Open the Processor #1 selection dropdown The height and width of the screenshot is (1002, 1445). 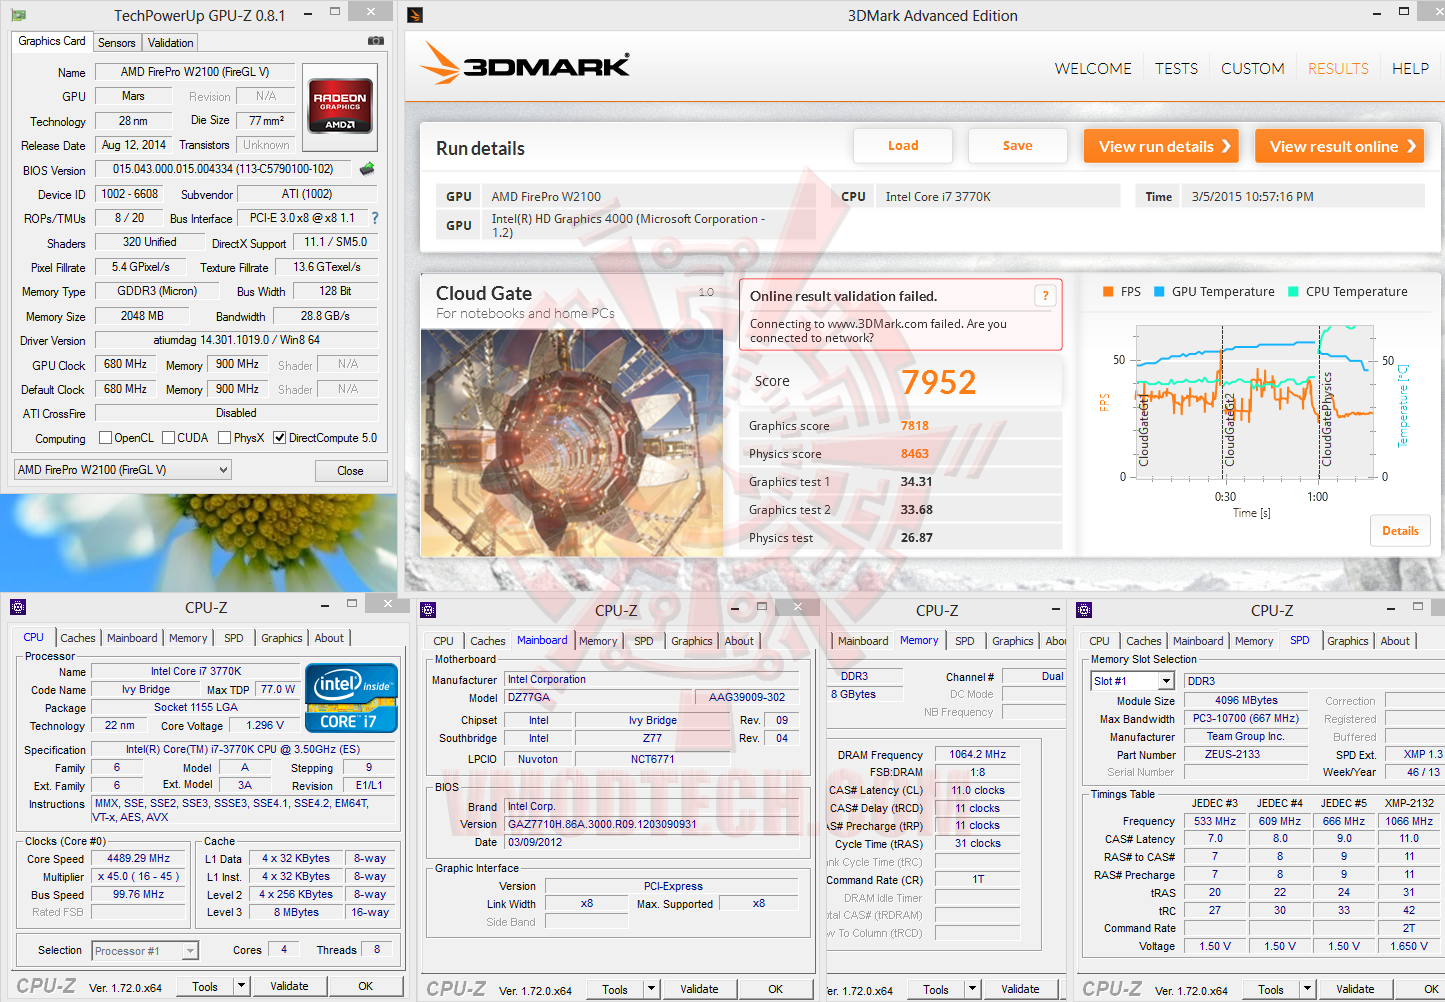(x=191, y=951)
